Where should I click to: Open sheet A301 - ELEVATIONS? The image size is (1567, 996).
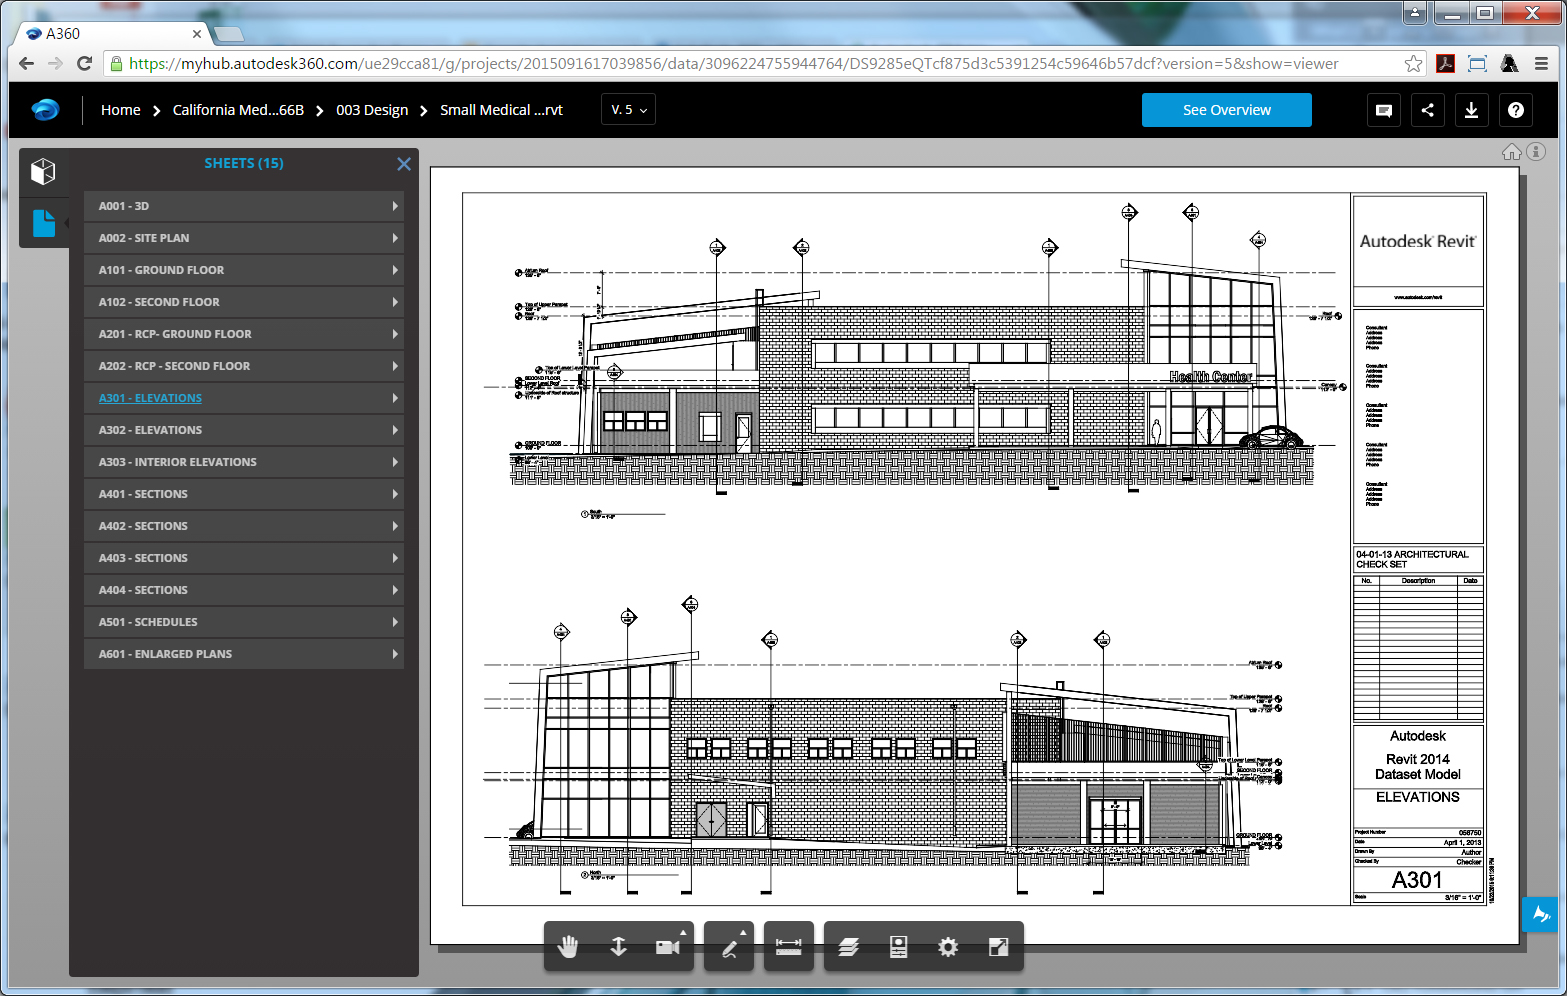pyautogui.click(x=244, y=398)
